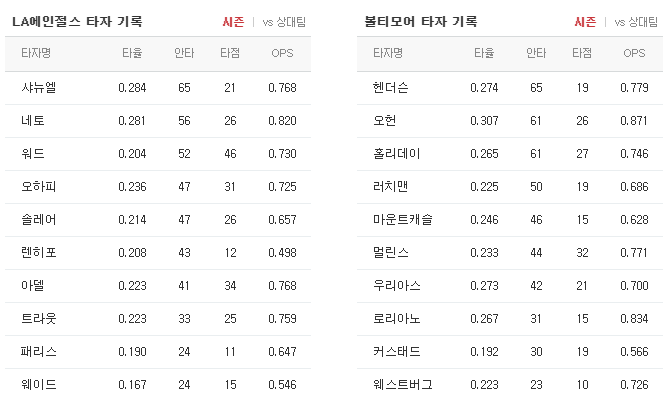Click 렌히포 name in the table

click(x=39, y=253)
